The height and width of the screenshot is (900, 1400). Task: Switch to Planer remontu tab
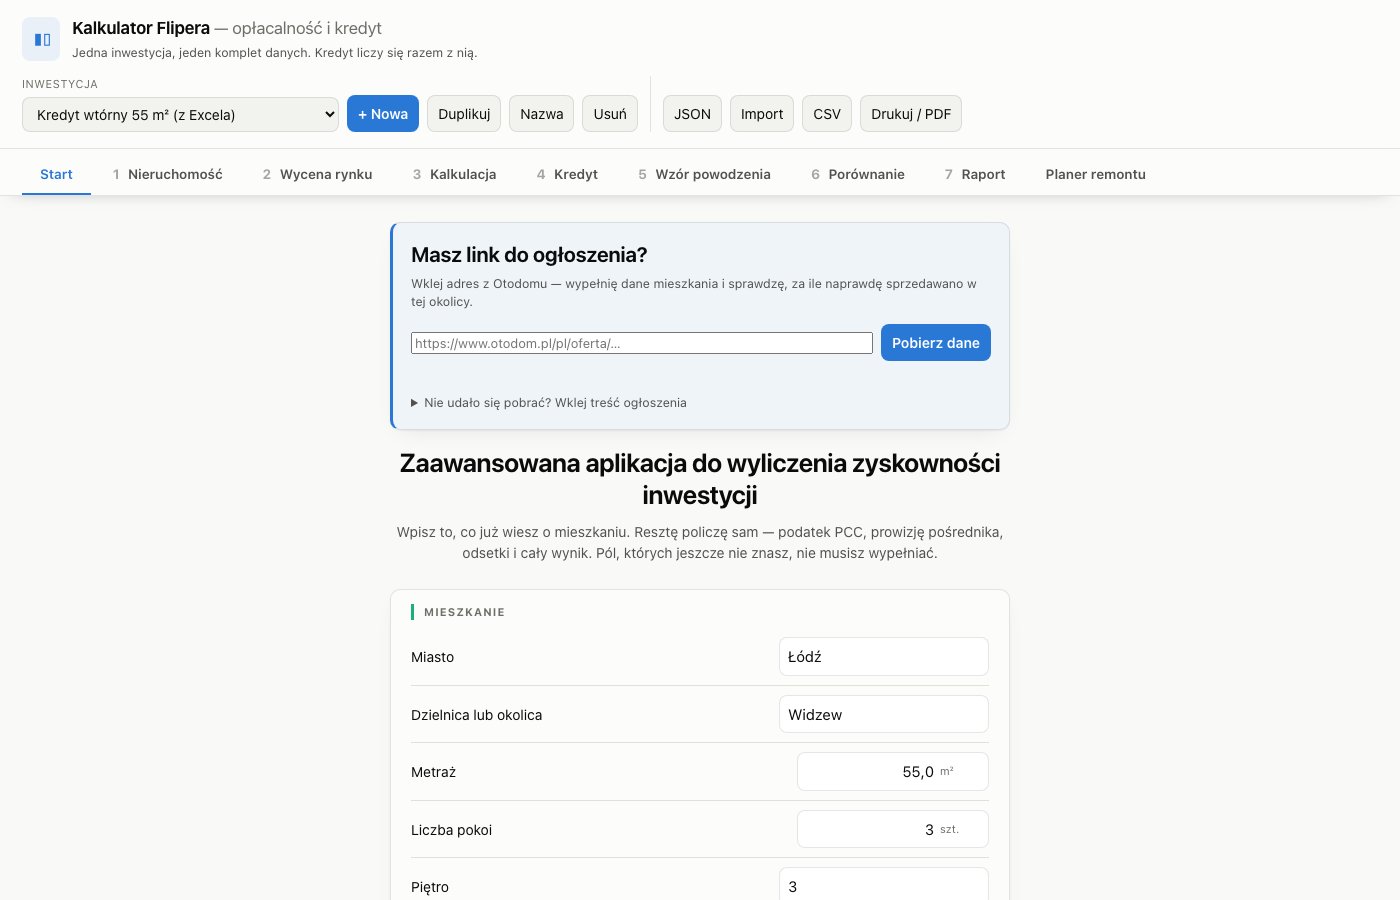(x=1096, y=174)
